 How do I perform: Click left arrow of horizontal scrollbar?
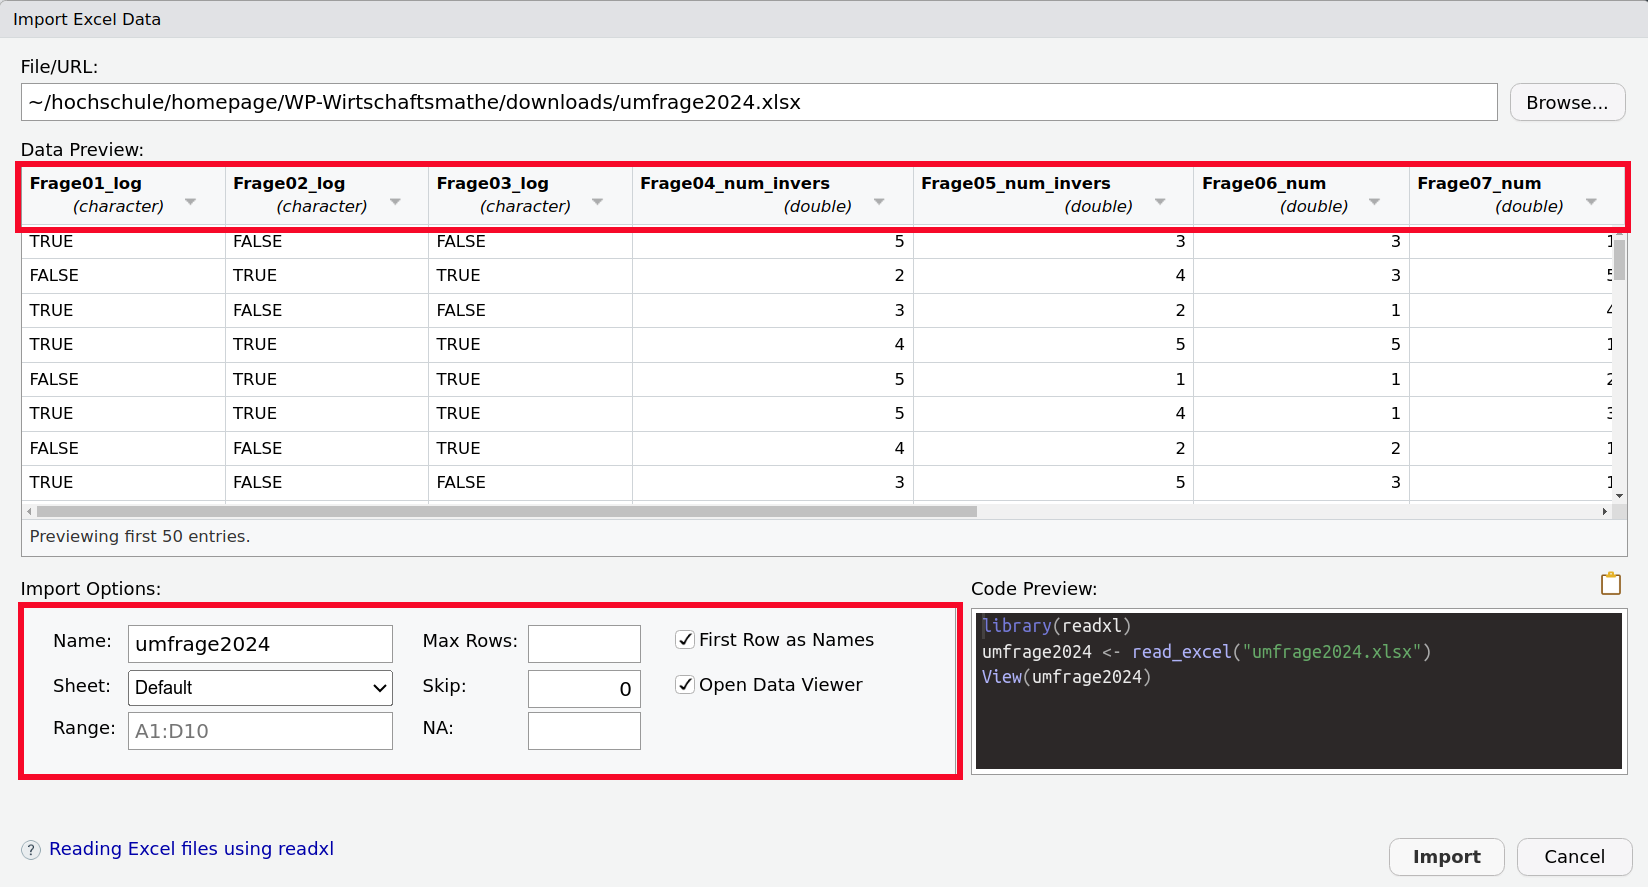coord(29,512)
